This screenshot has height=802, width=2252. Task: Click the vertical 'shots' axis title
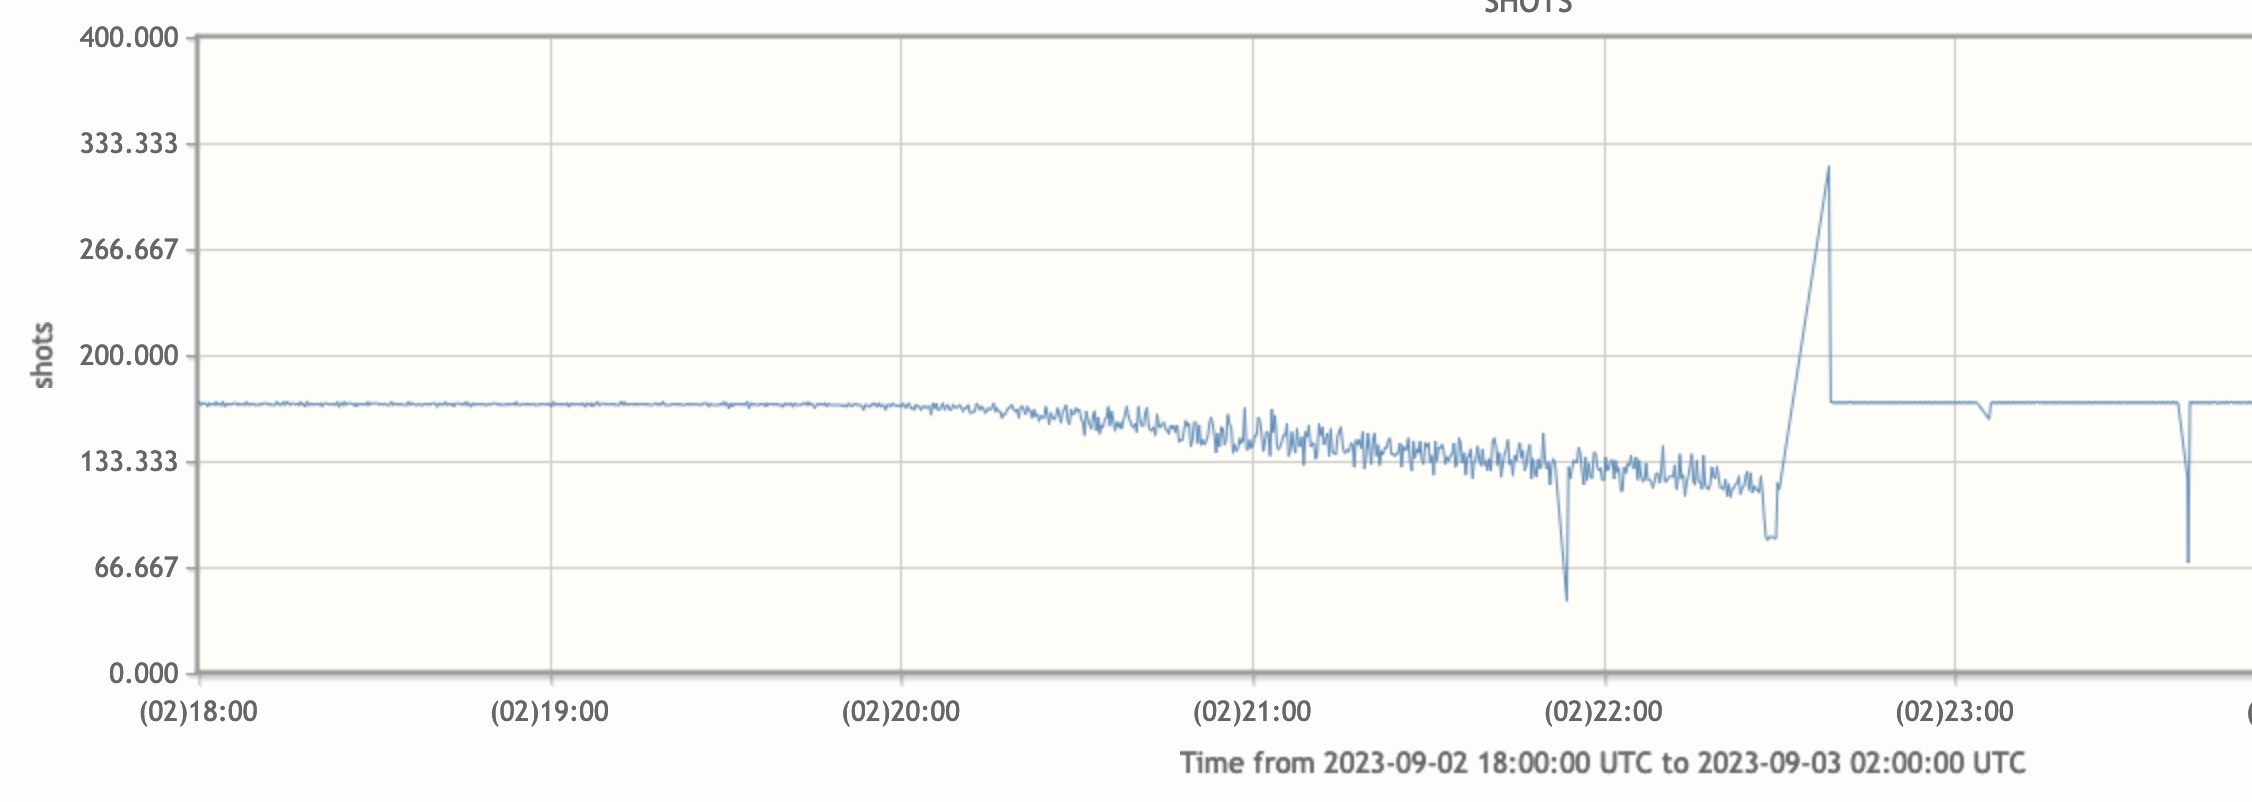(43, 355)
